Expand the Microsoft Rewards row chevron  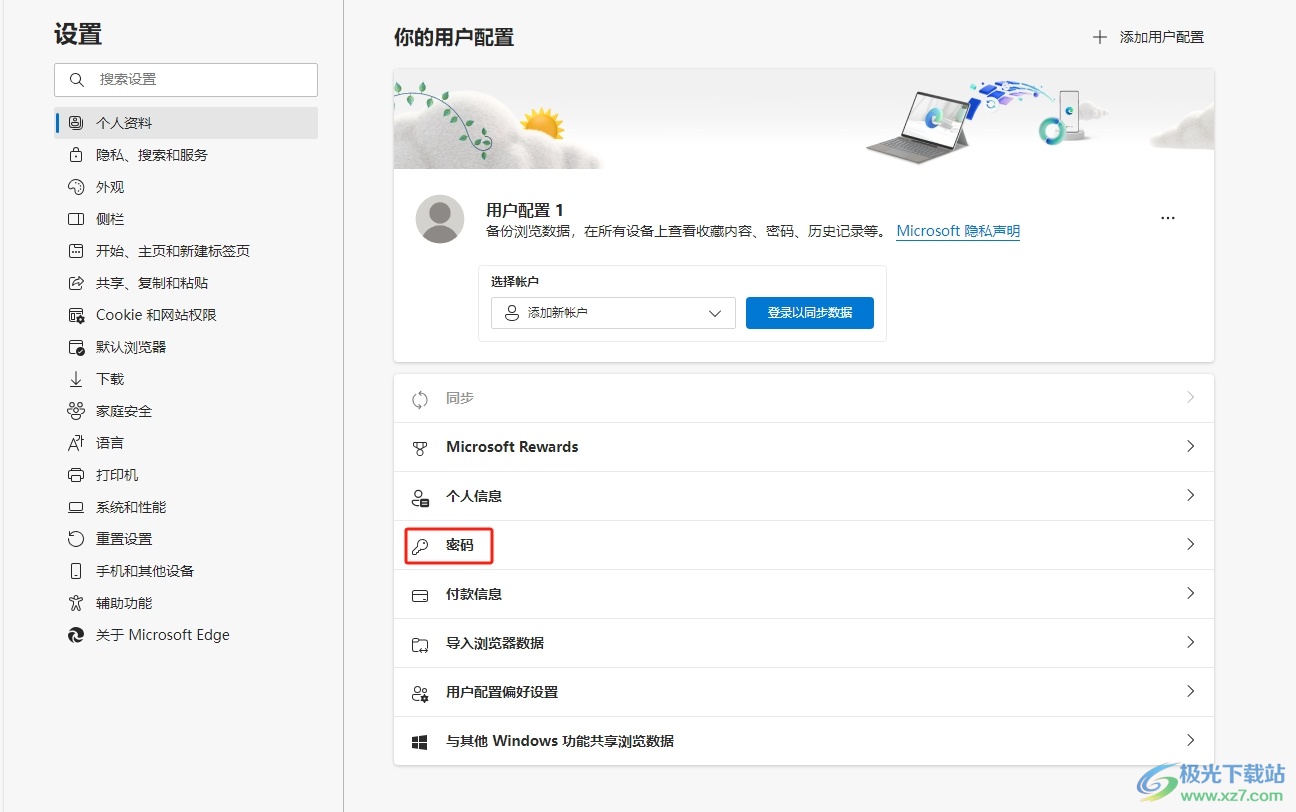coord(1190,447)
